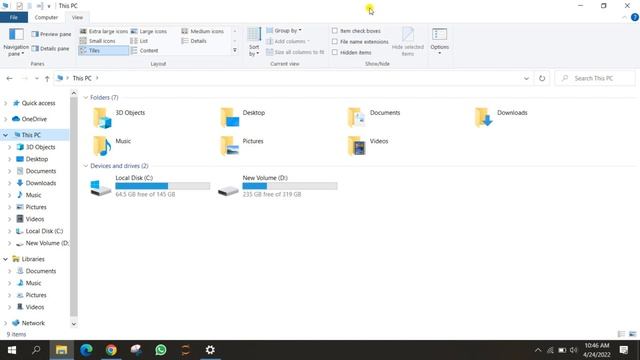Switch to the Computer ribbon tab

(x=46, y=18)
